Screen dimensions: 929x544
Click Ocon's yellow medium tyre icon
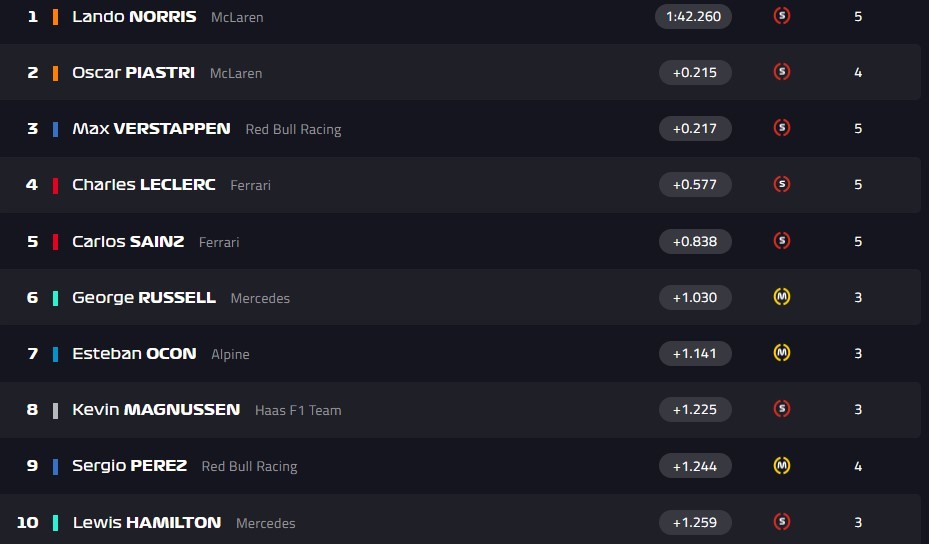click(782, 353)
